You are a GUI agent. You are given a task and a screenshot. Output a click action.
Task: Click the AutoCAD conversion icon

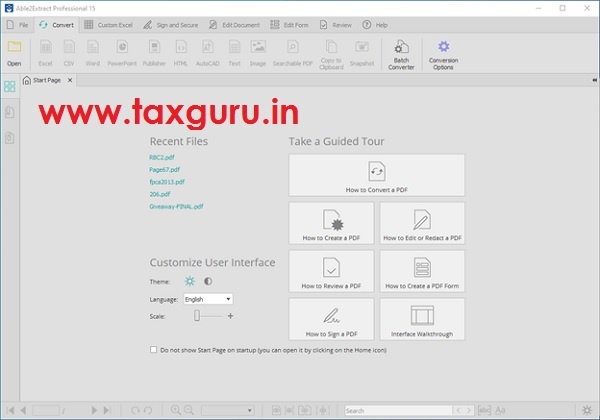208,54
